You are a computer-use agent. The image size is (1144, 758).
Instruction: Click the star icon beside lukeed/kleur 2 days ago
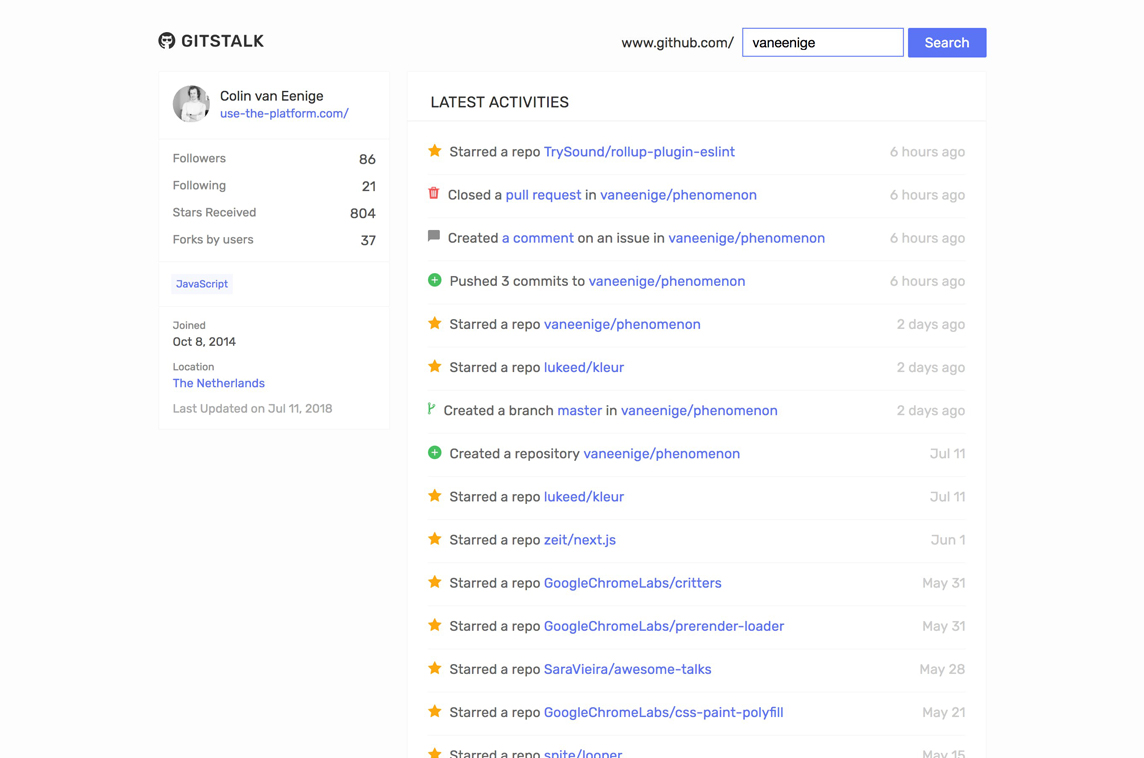[435, 366]
